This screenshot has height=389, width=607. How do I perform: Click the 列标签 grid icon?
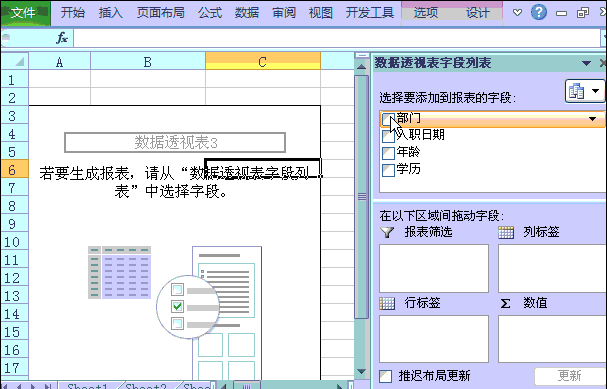coord(506,232)
